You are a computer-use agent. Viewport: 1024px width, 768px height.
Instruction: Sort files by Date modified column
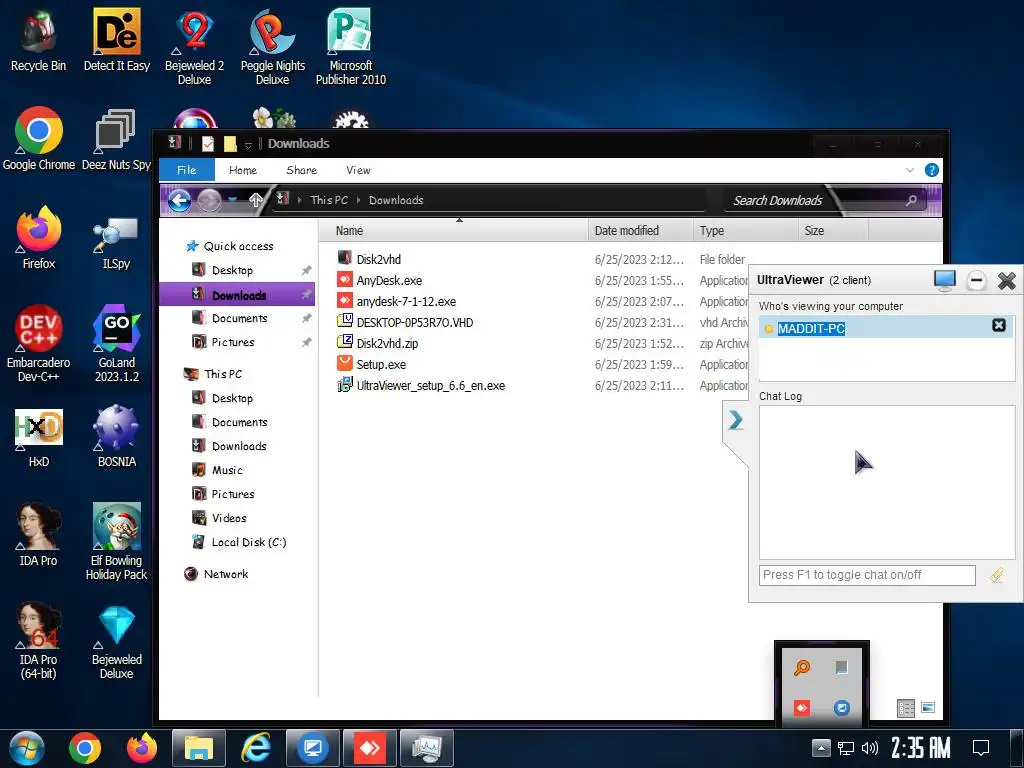(x=641, y=231)
